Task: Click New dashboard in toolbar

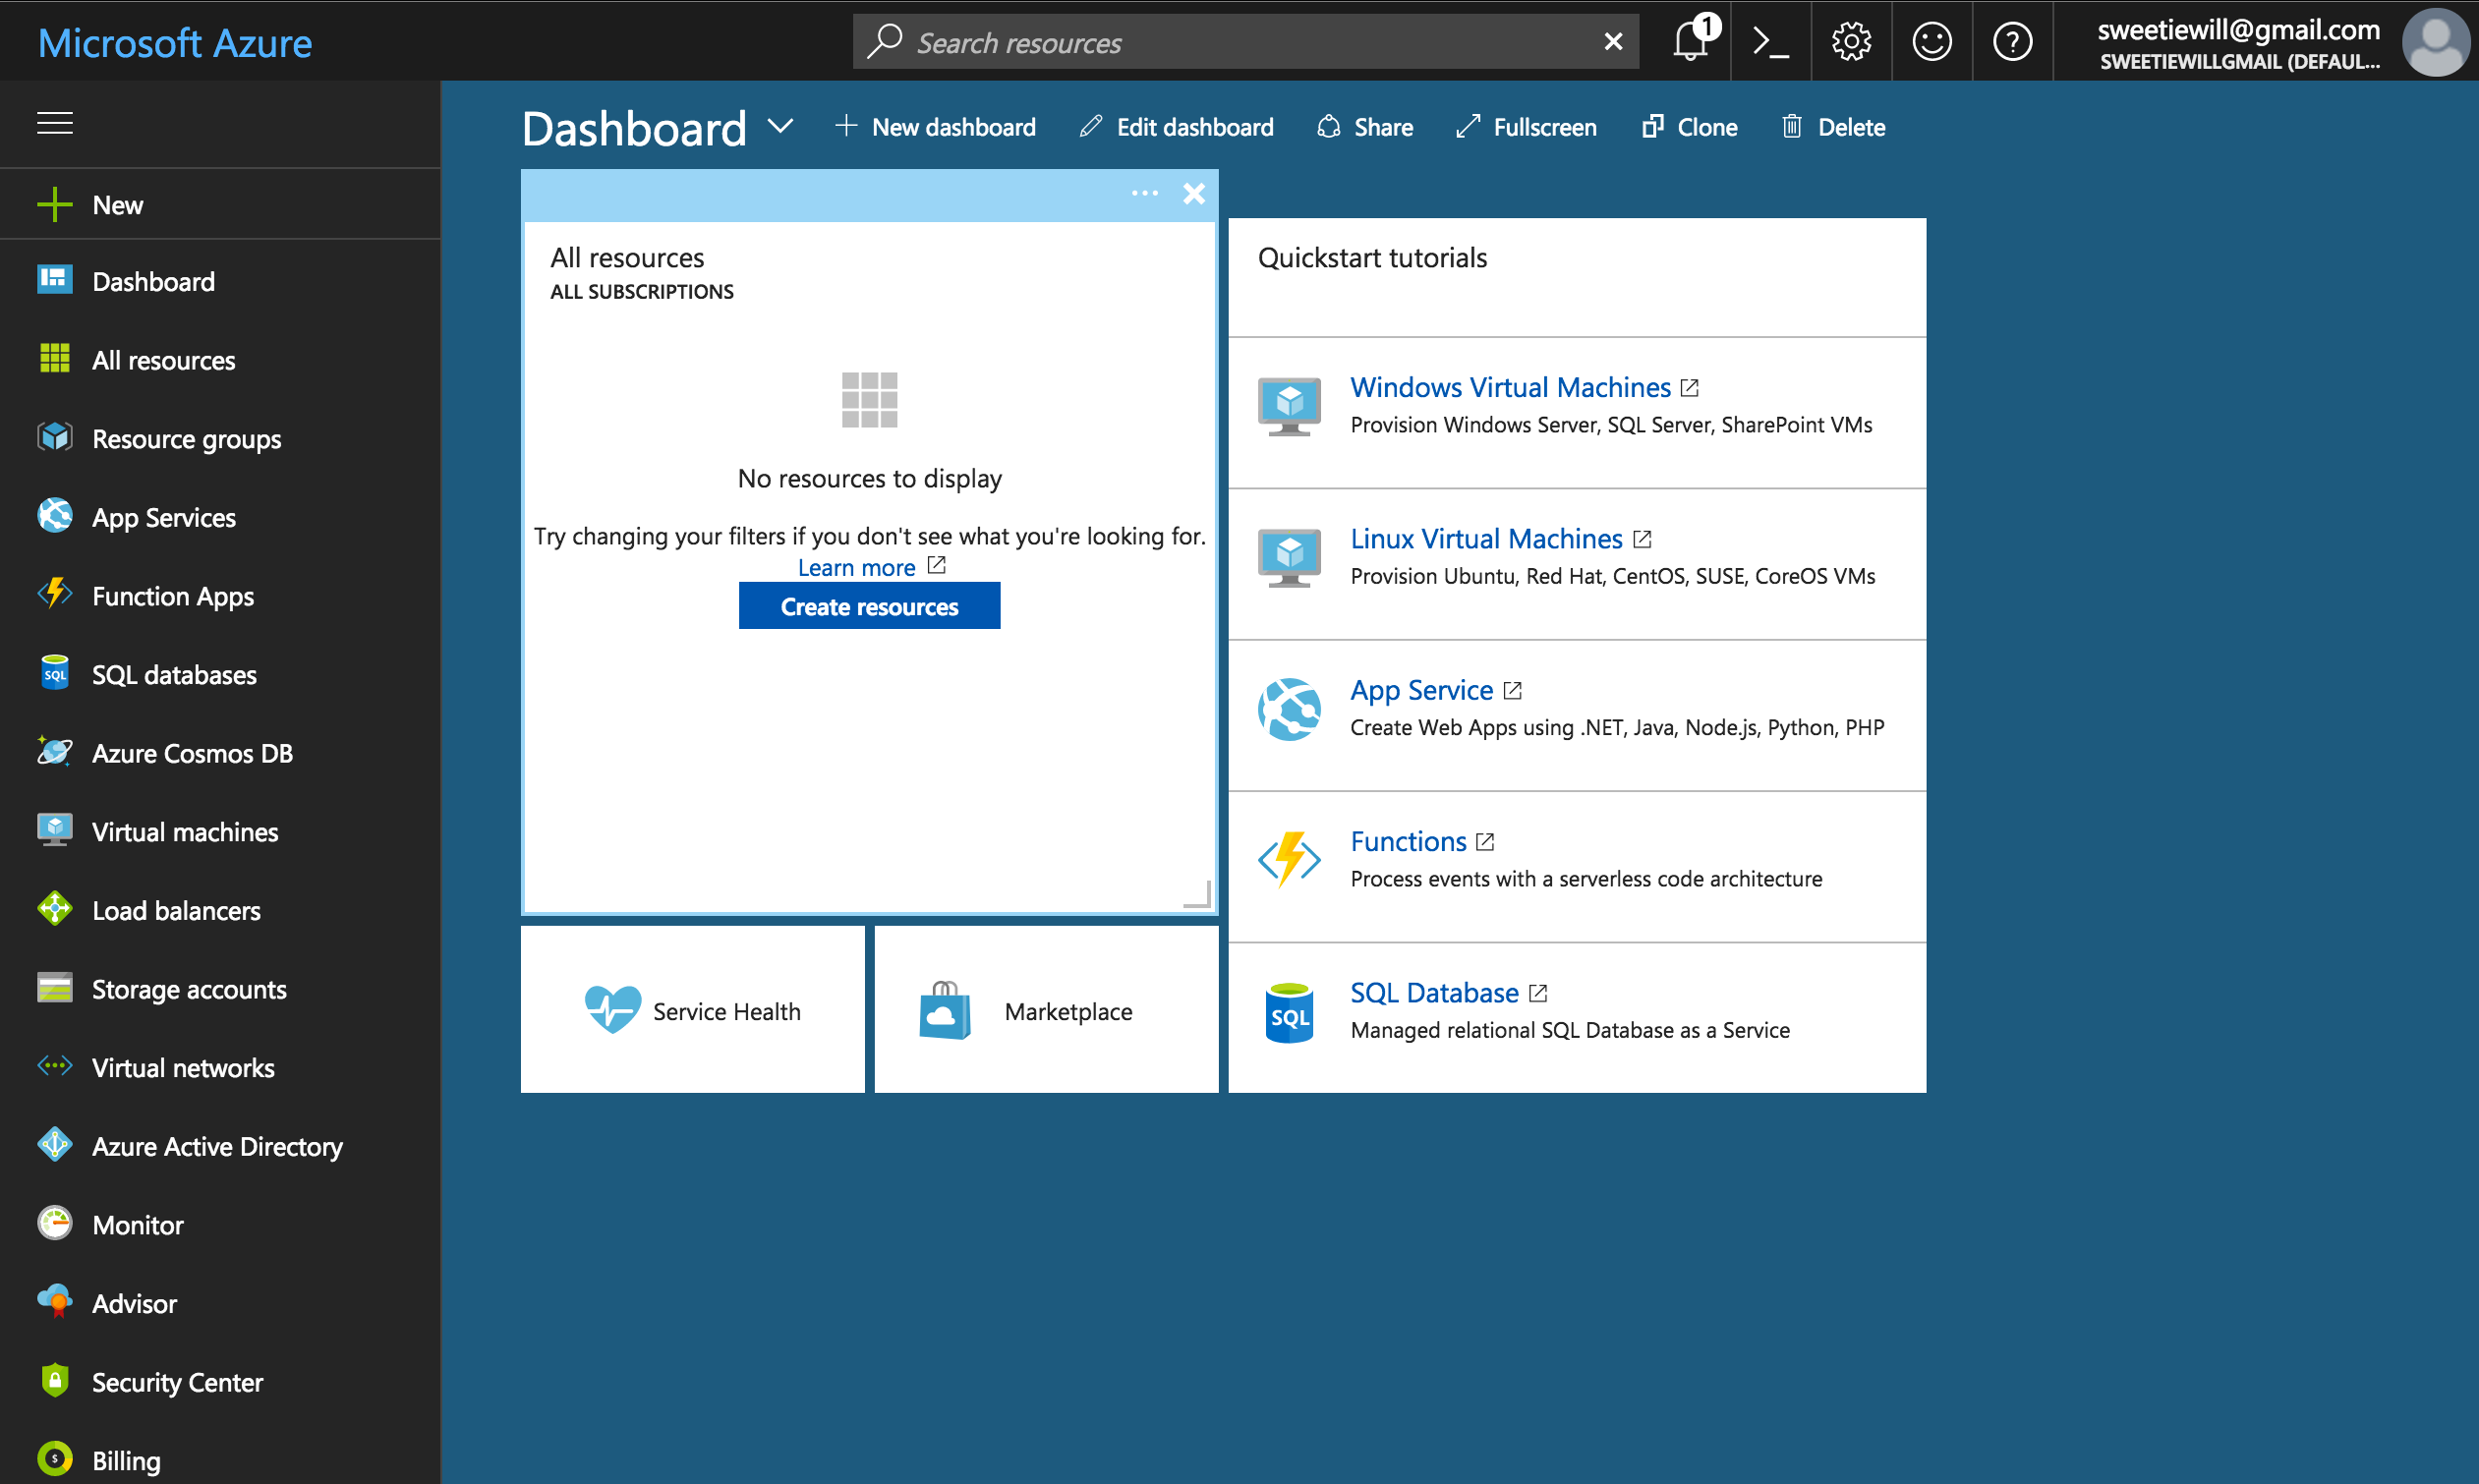Action: (936, 127)
